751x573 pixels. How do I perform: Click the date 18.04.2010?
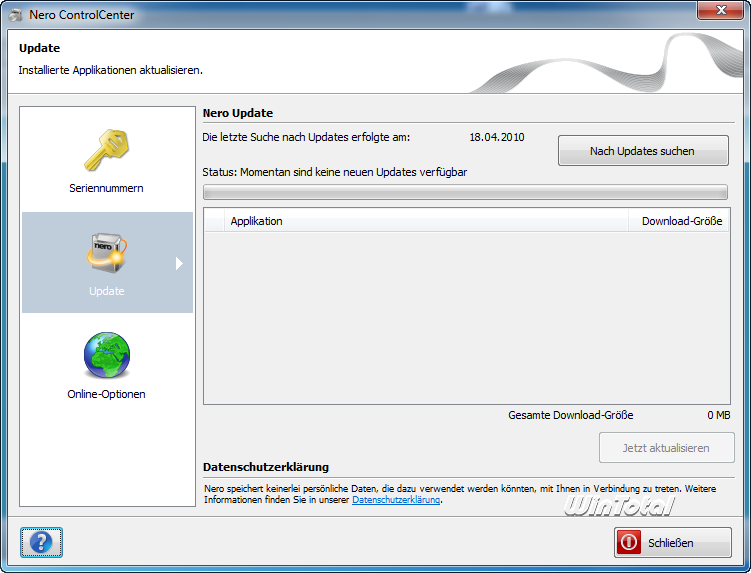497,137
